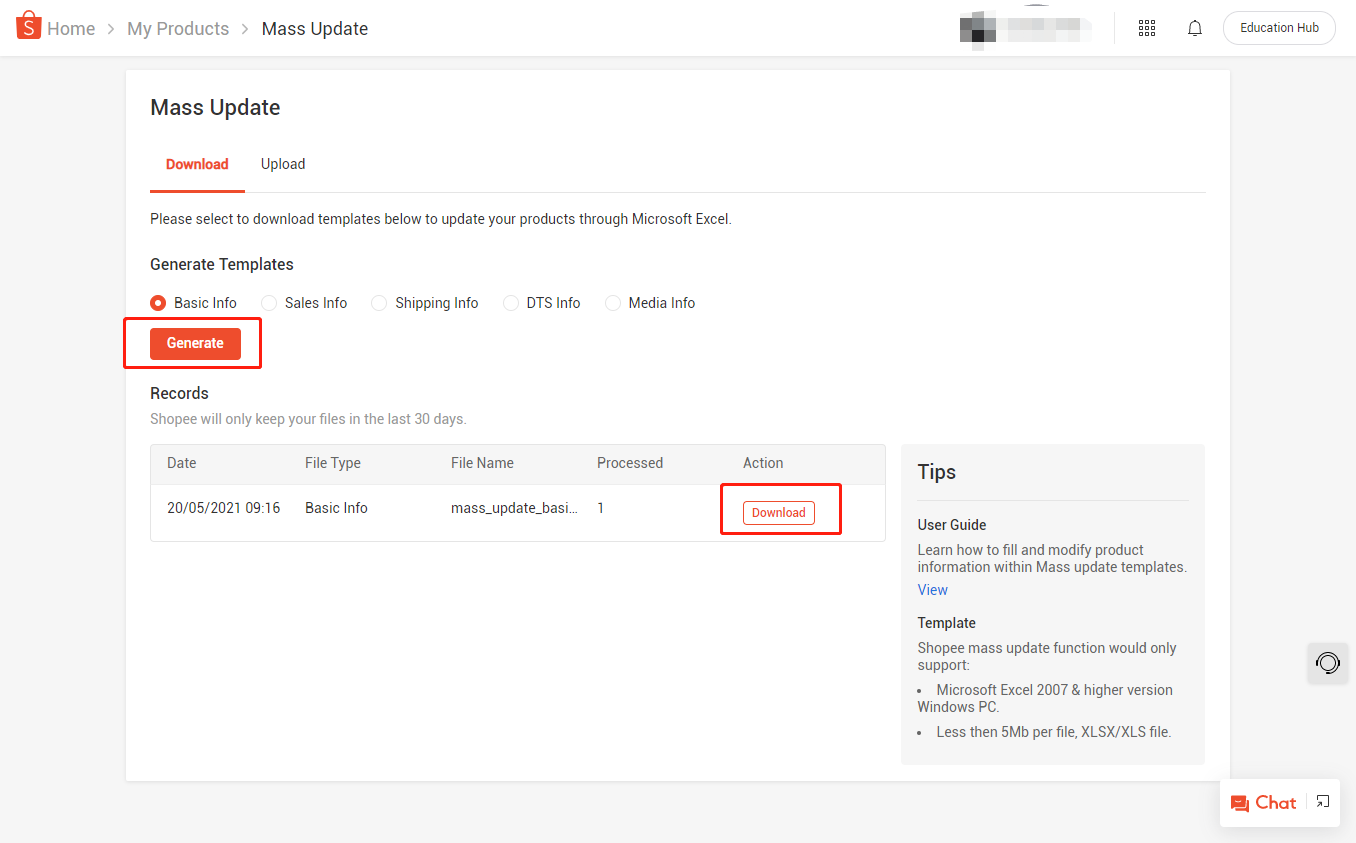The image size is (1356, 843).
Task: Go to Home in breadcrumb
Action: [x=71, y=29]
